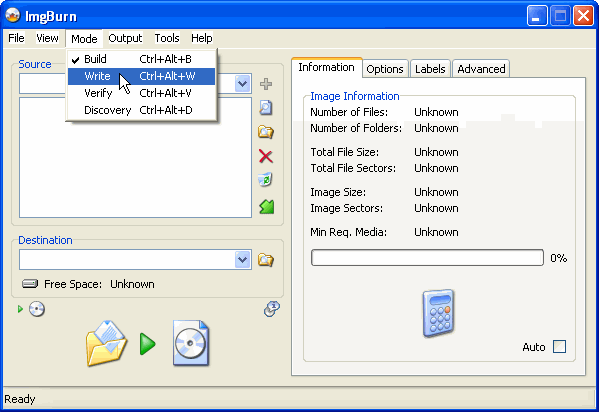
Task: Click the green arrow icon under the source buttons
Action: (x=267, y=207)
